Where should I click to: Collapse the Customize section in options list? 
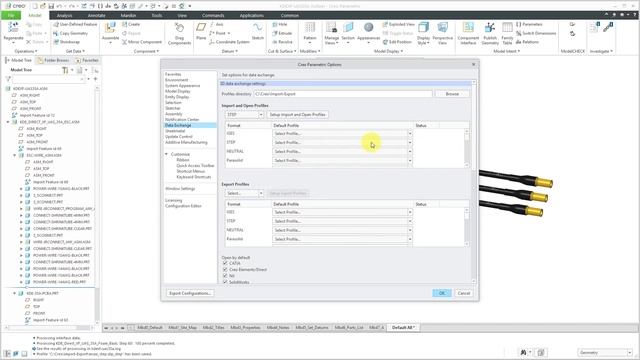167,154
